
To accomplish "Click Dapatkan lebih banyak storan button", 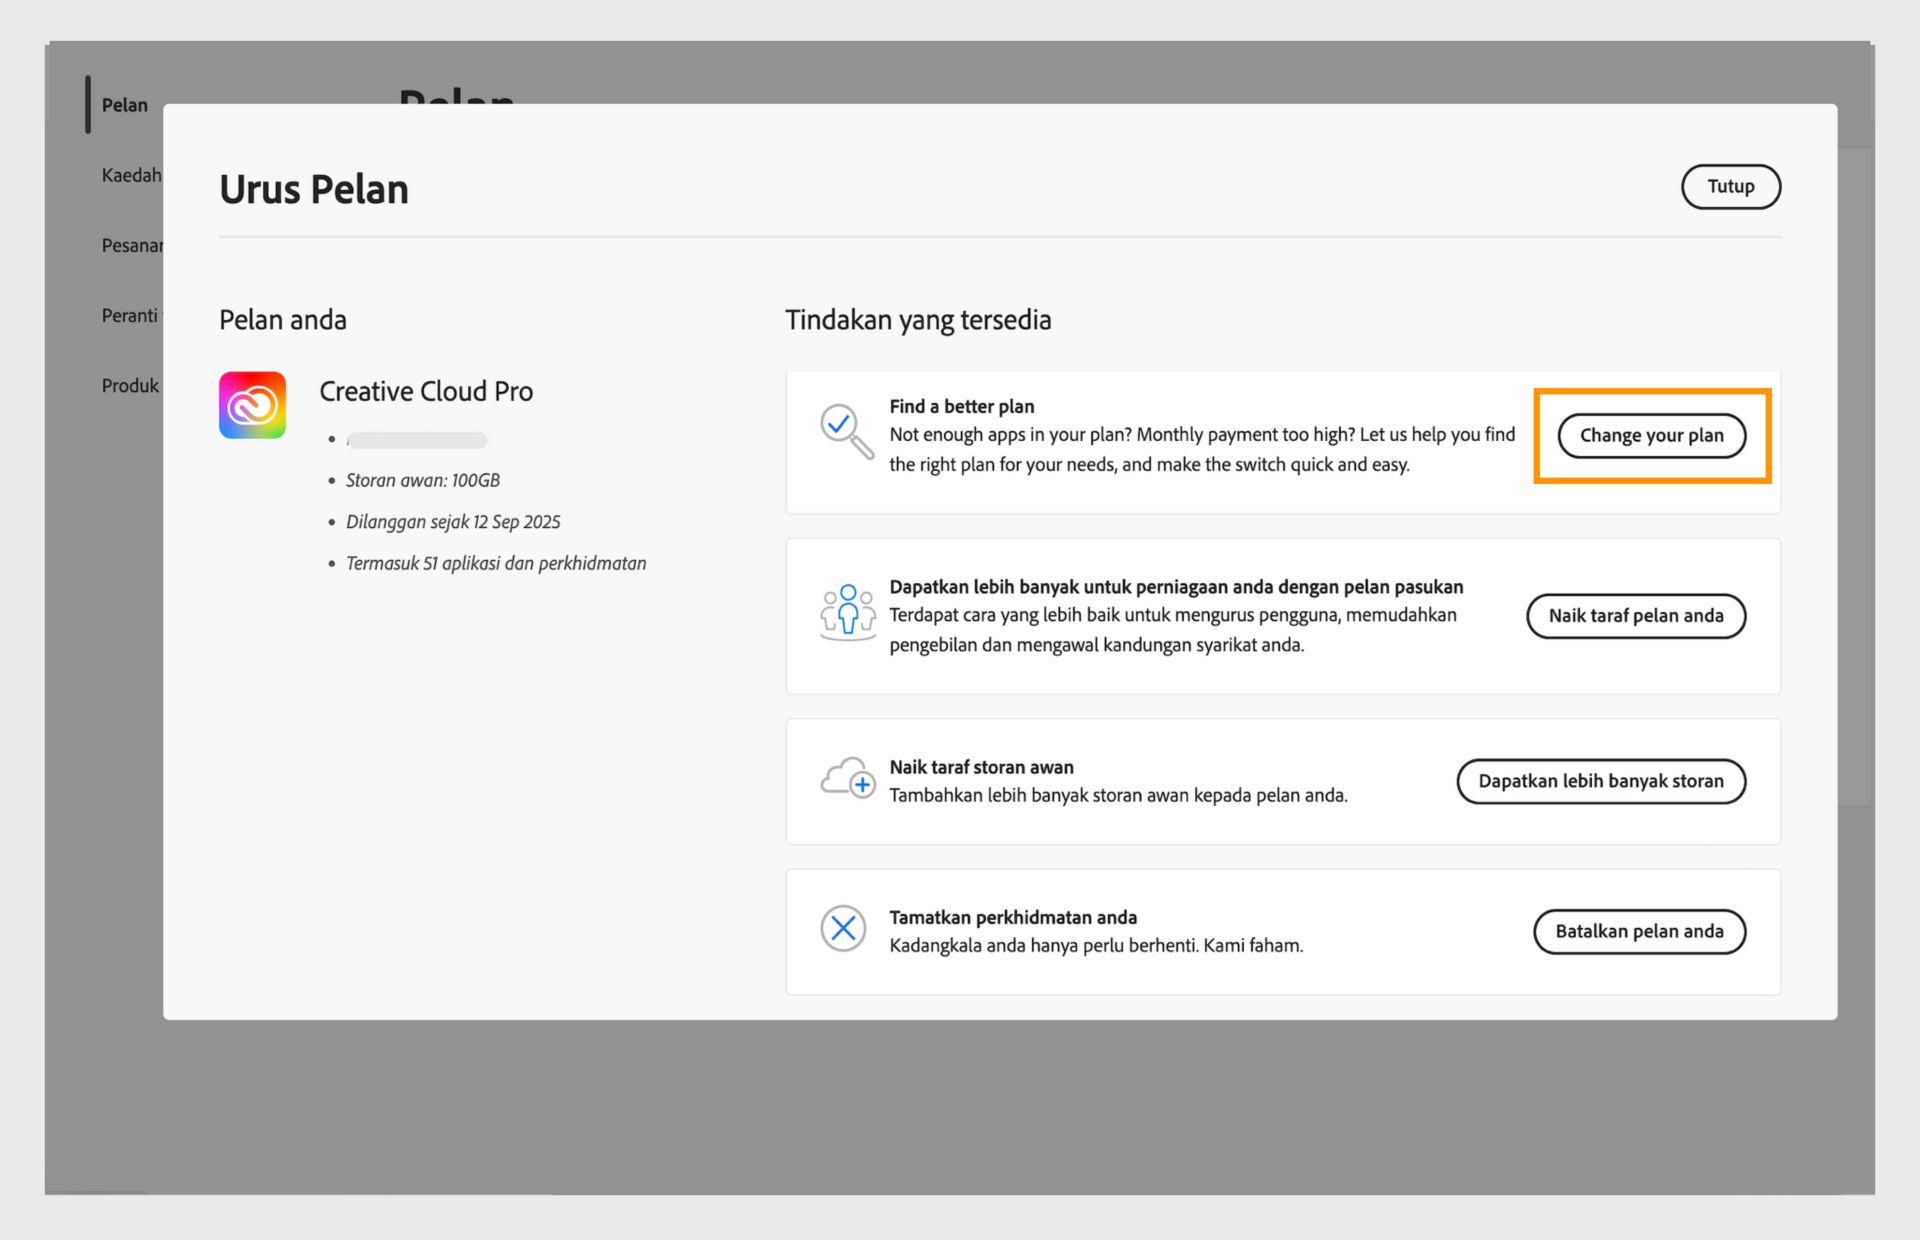I will click(1600, 781).
